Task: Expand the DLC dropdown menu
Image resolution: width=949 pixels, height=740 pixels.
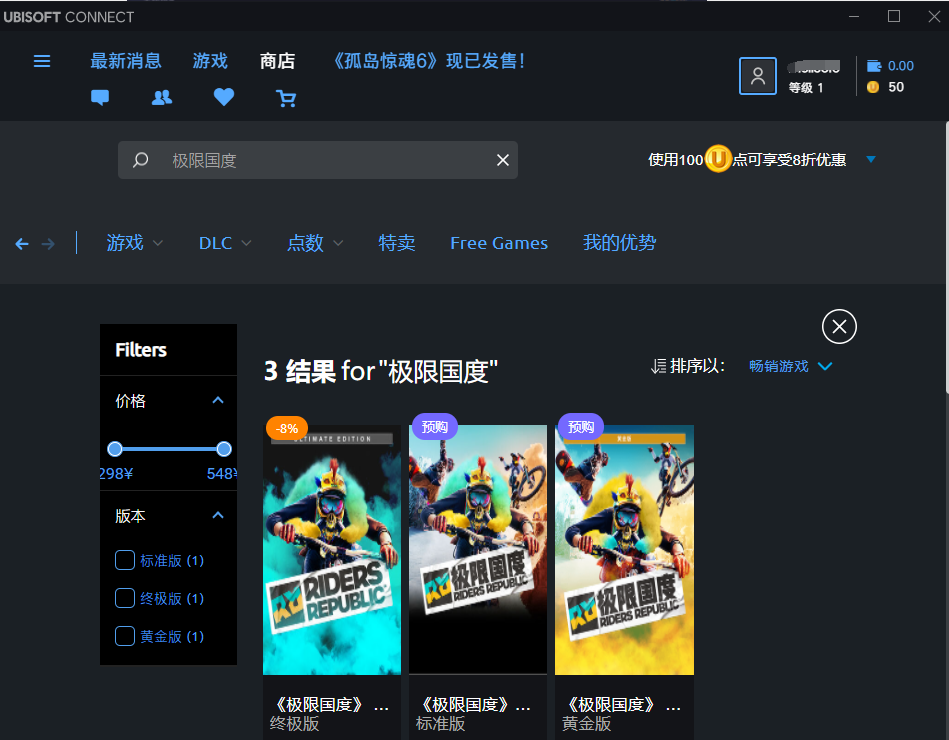Action: 225,243
